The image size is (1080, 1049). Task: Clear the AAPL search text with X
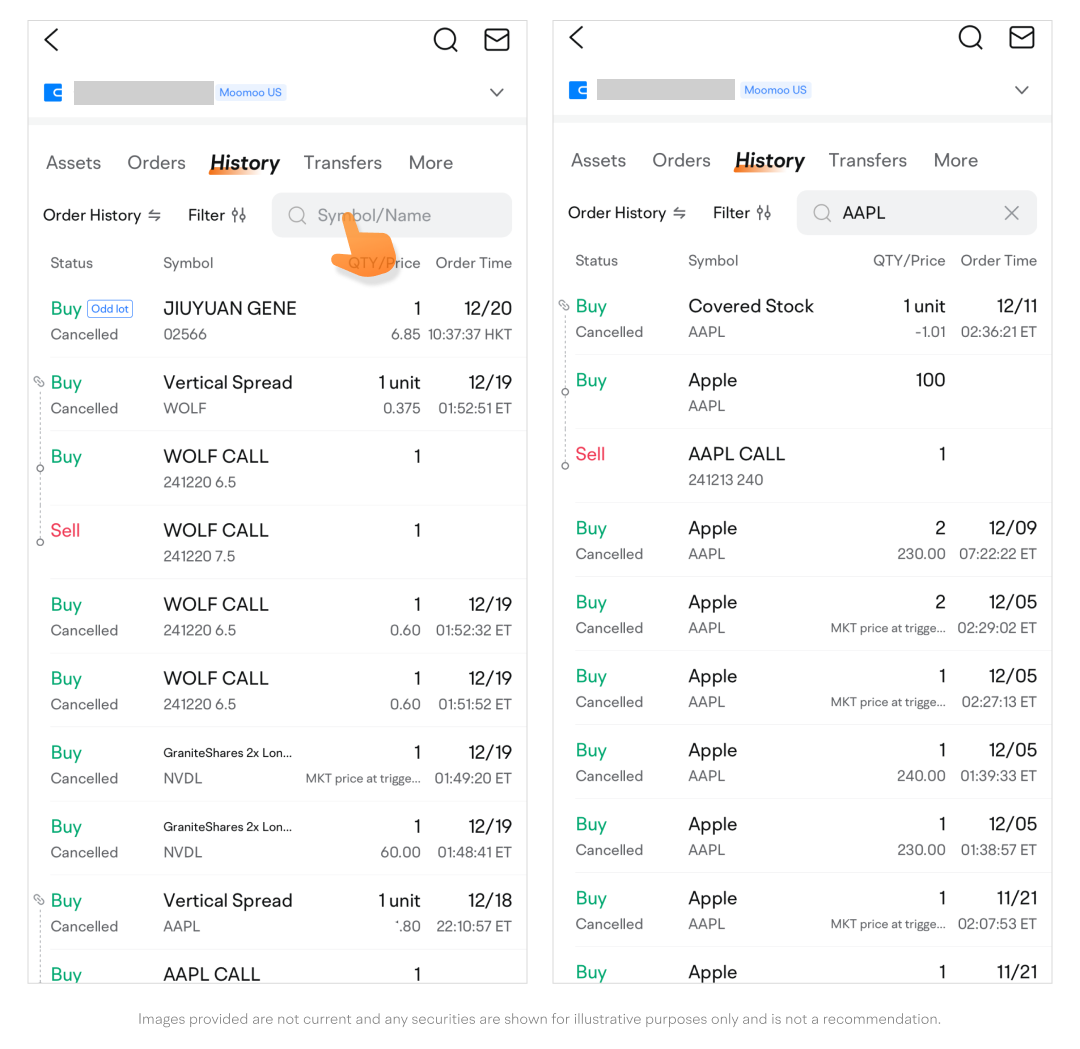(1011, 213)
